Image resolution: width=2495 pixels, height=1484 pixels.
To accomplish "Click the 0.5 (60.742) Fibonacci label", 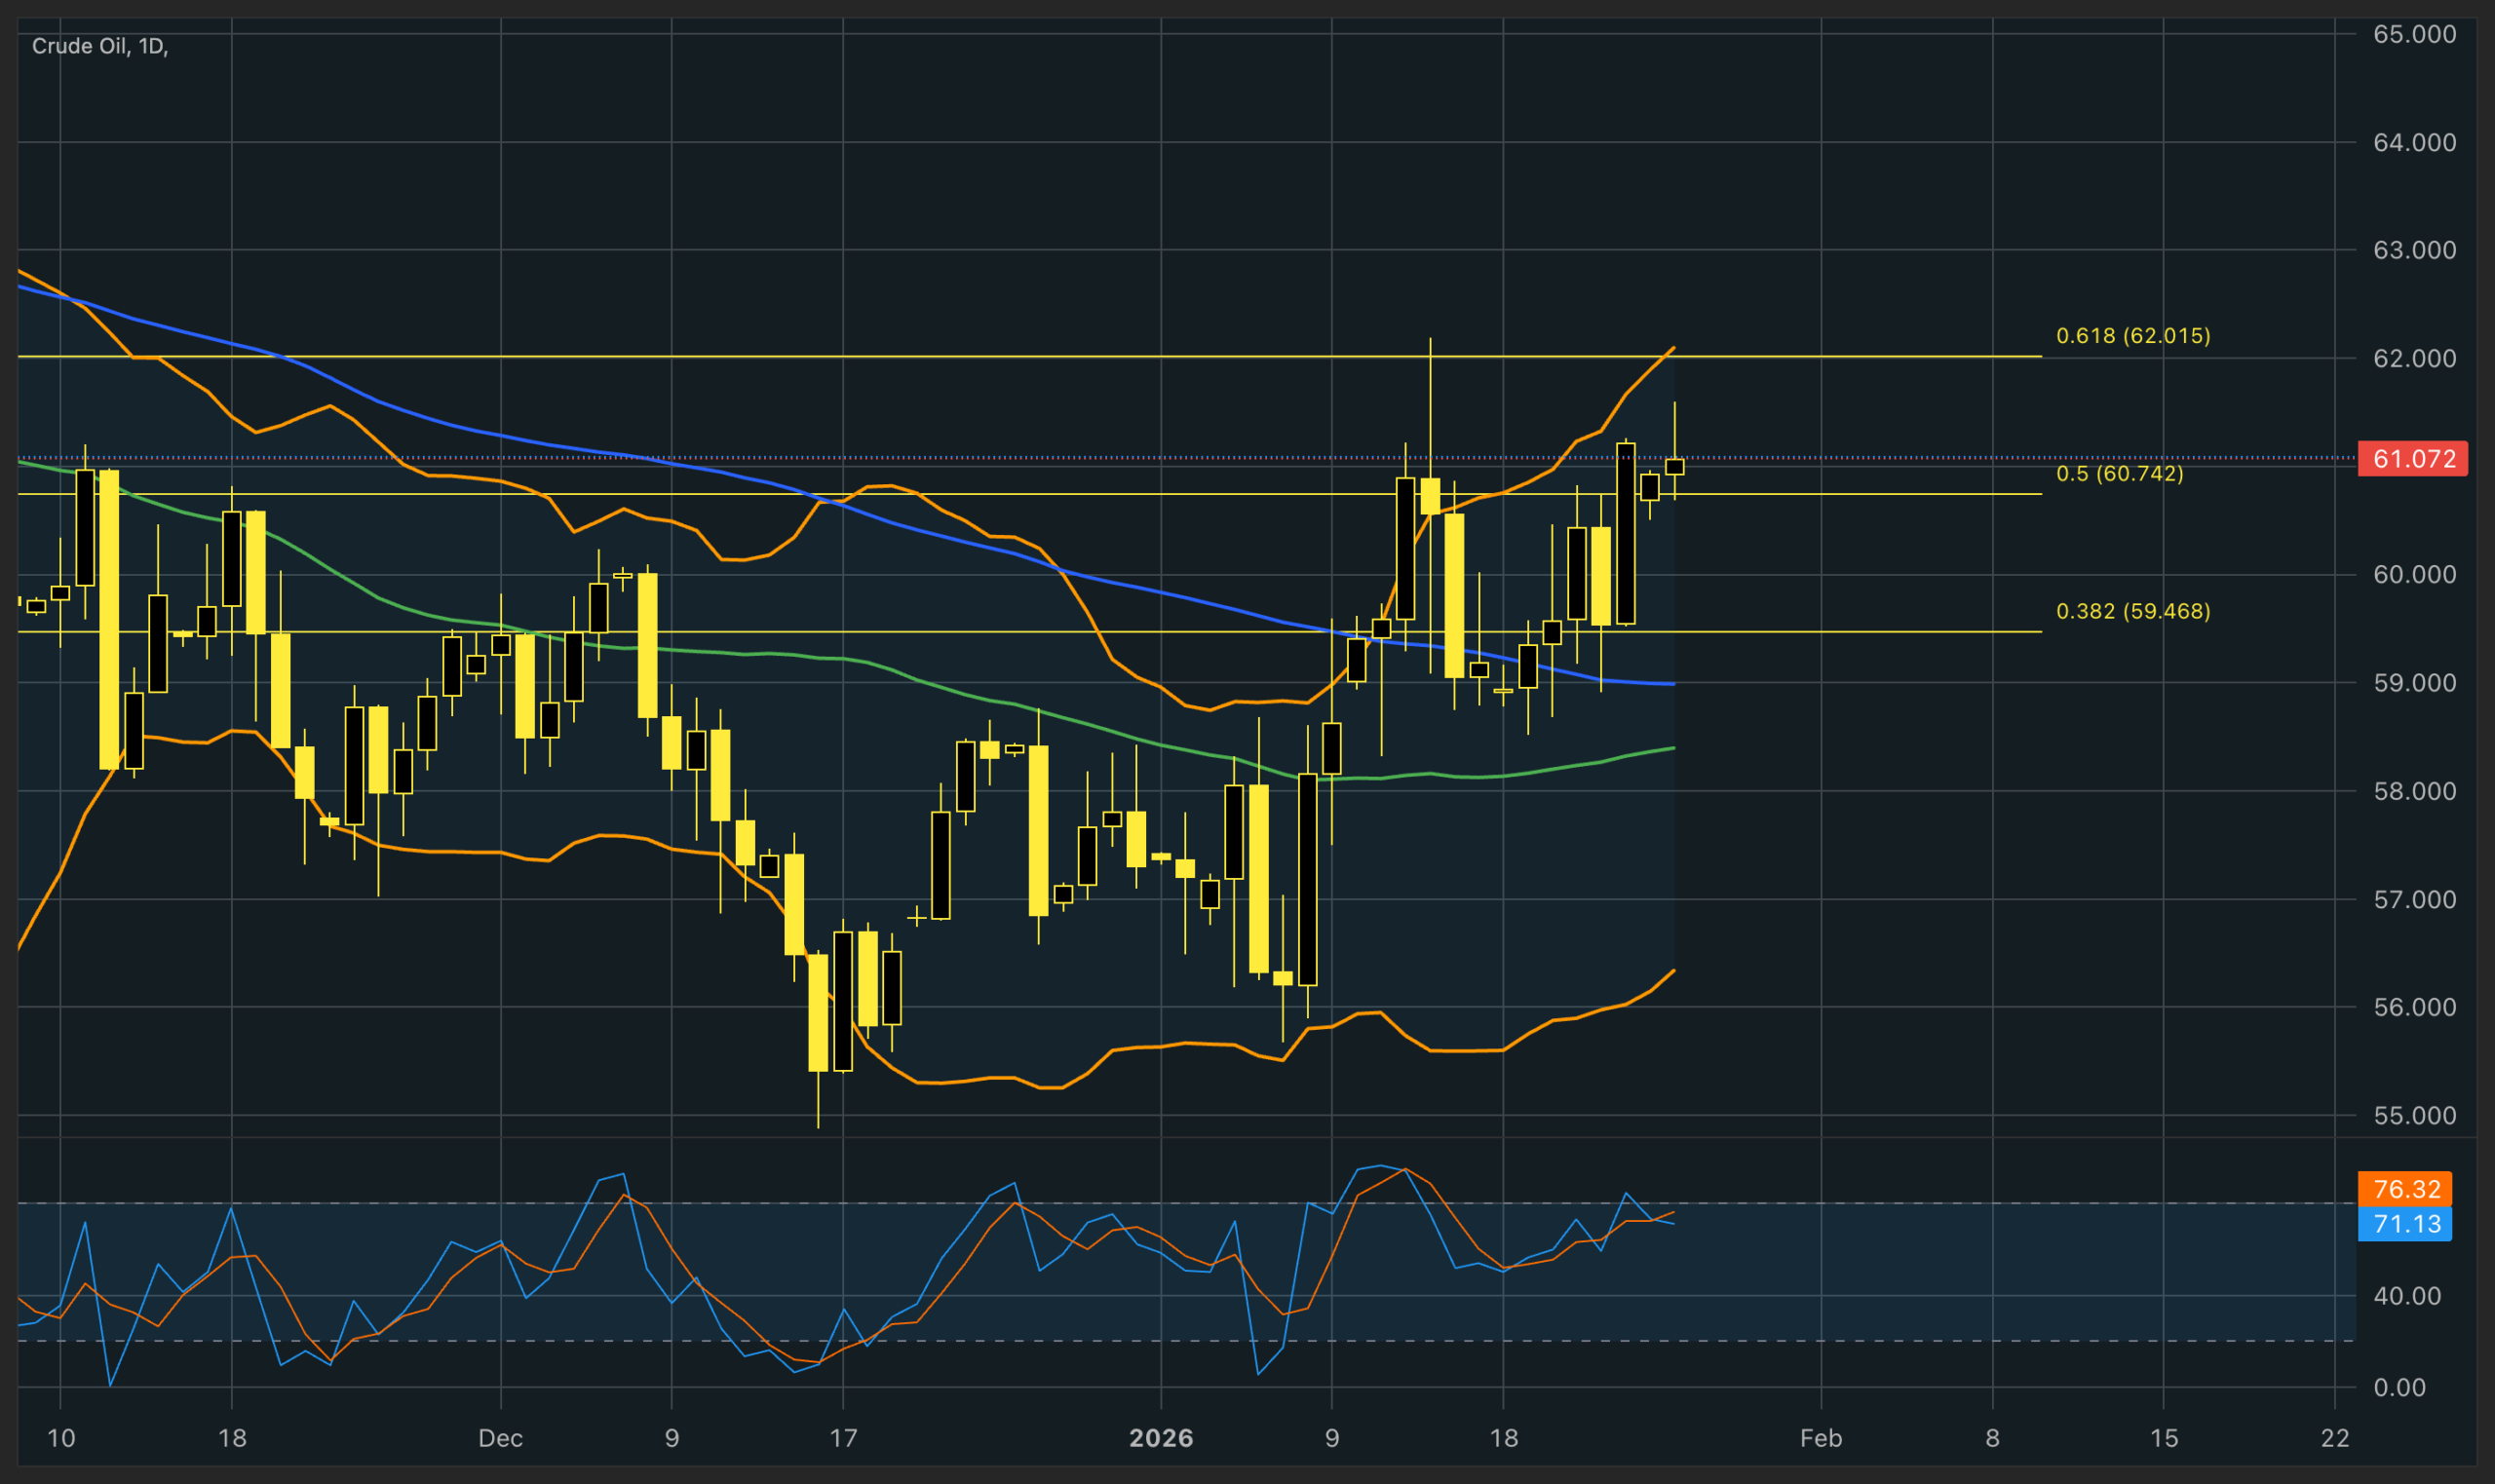I will pyautogui.click(x=2119, y=474).
